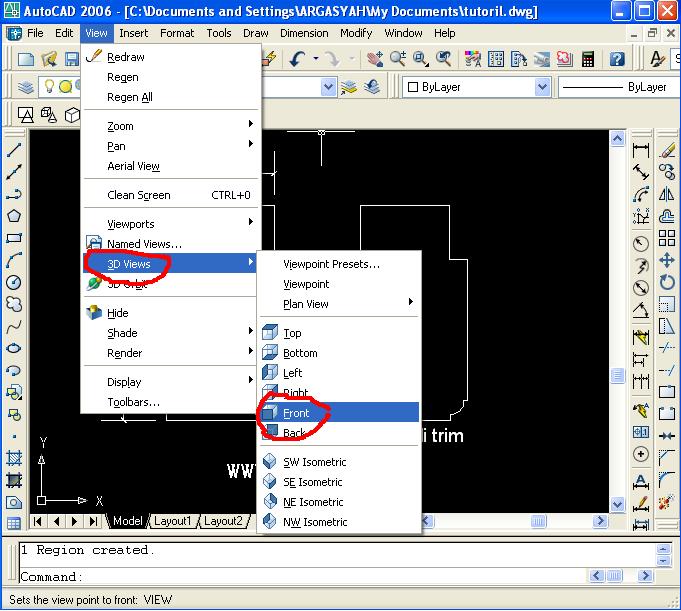Select the Array modify tool
Image resolution: width=681 pixels, height=611 pixels.
667,238
